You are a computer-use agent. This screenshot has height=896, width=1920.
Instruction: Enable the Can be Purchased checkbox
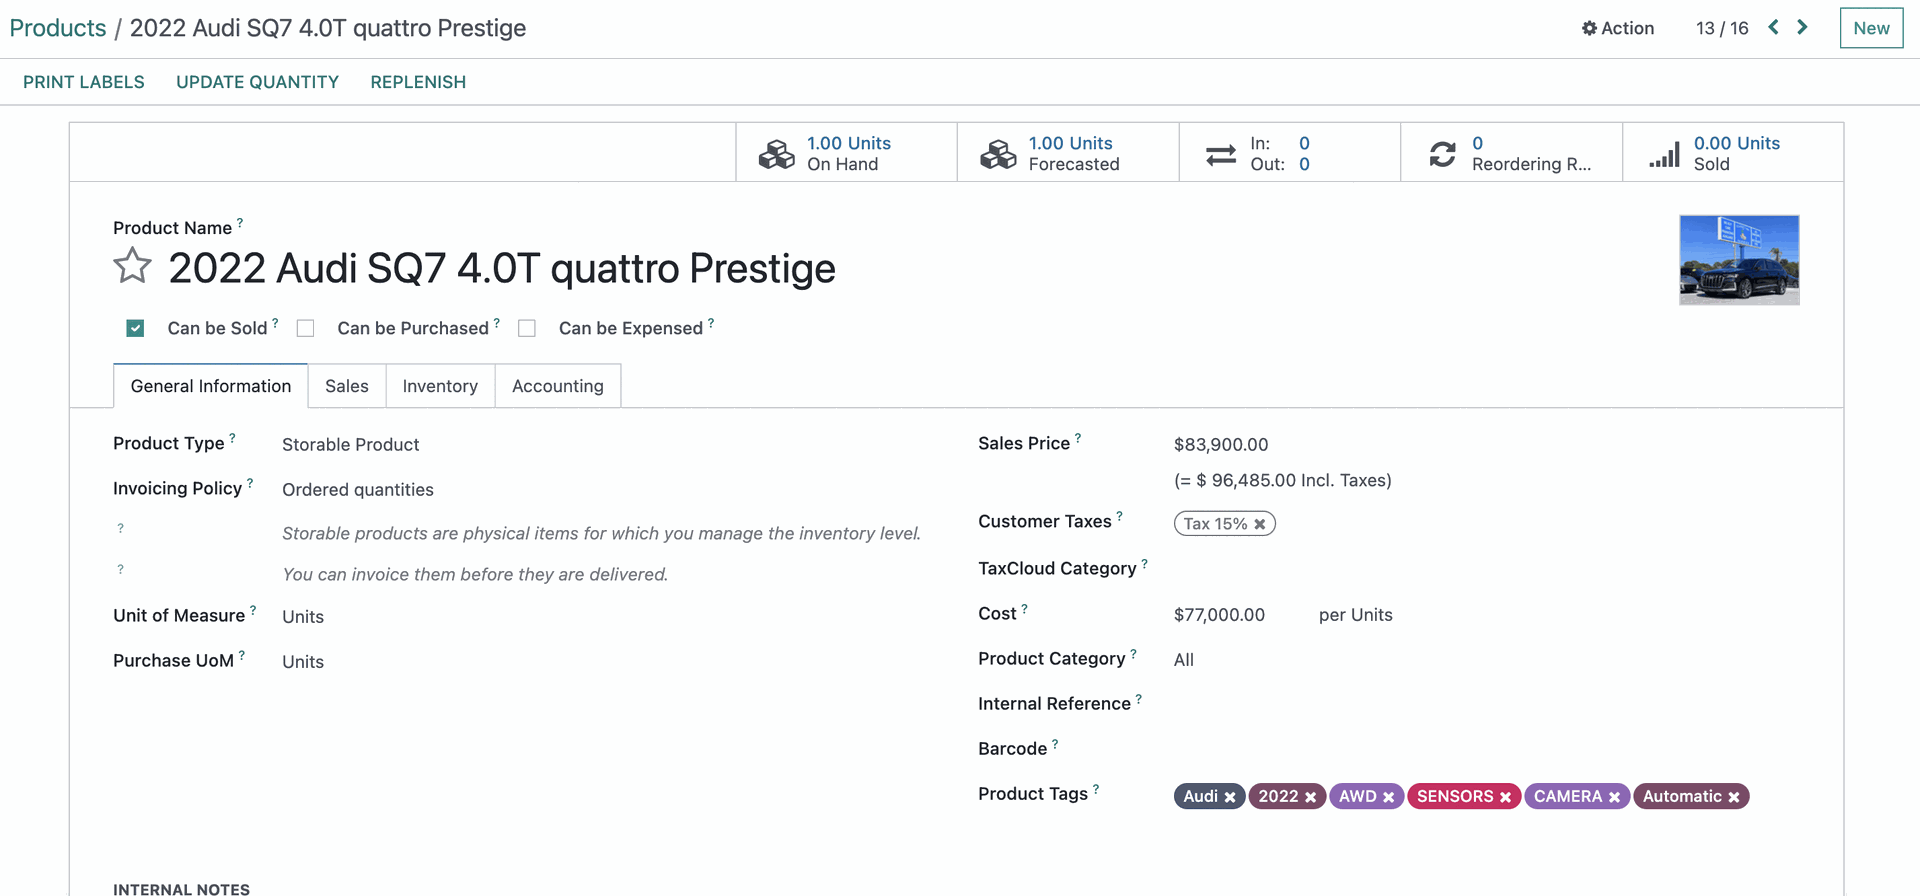[306, 328]
